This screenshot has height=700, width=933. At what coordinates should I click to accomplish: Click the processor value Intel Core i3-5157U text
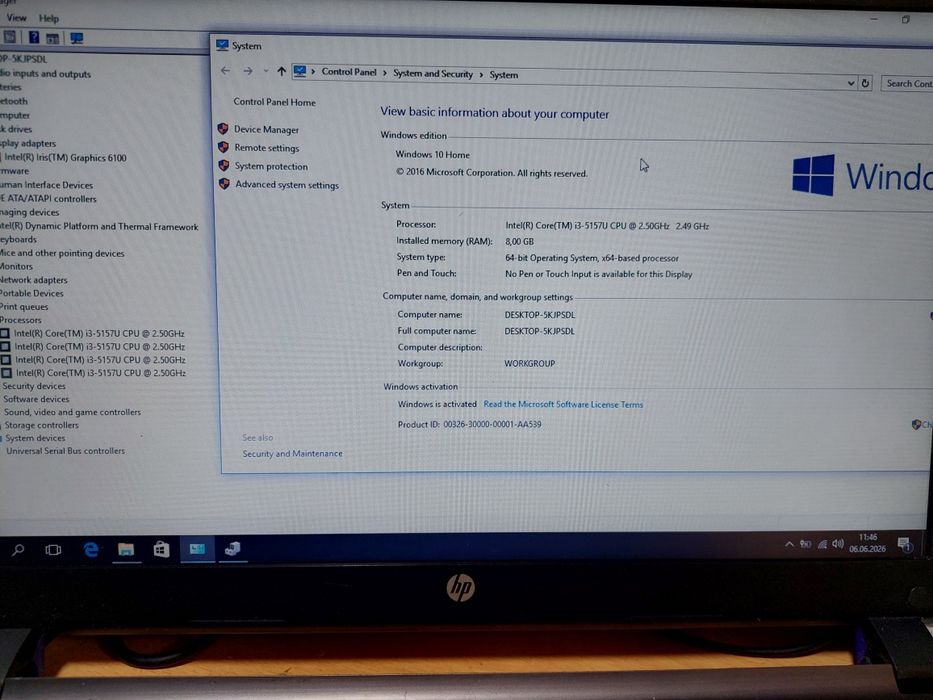[607, 226]
